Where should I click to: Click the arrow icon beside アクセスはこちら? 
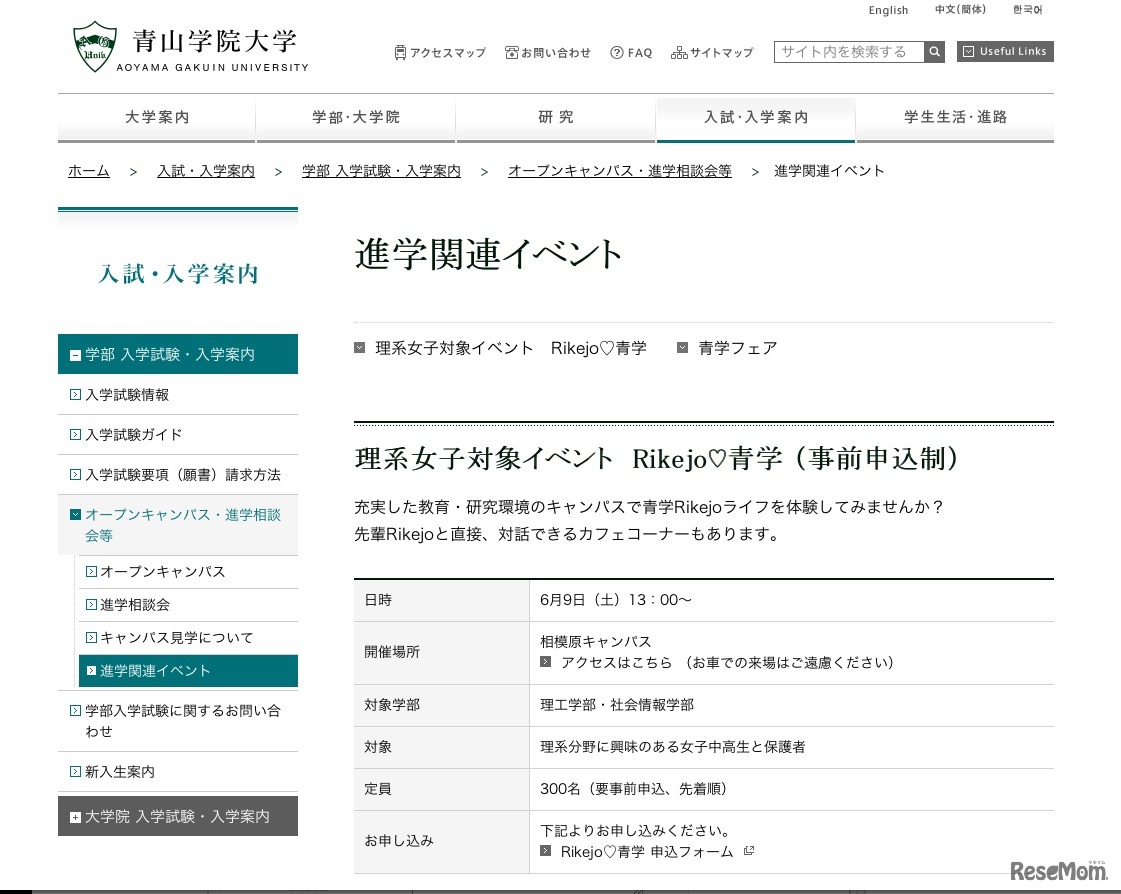pyautogui.click(x=546, y=662)
